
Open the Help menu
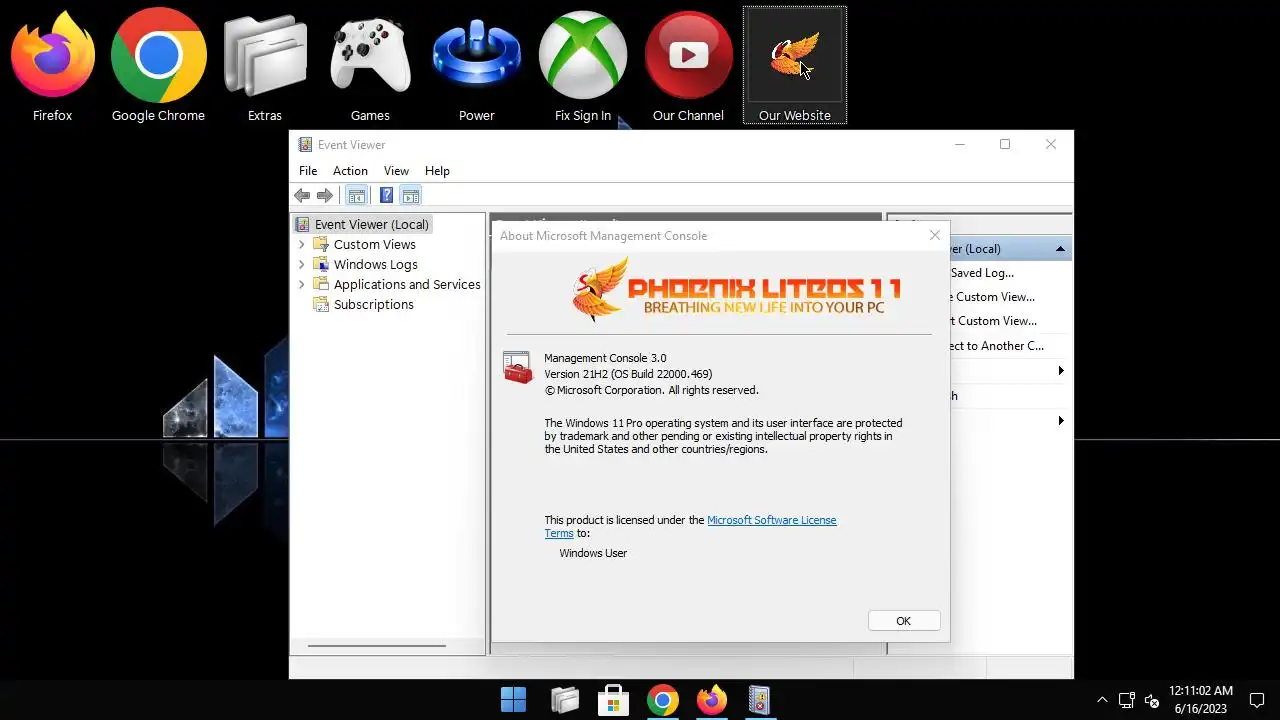click(437, 171)
